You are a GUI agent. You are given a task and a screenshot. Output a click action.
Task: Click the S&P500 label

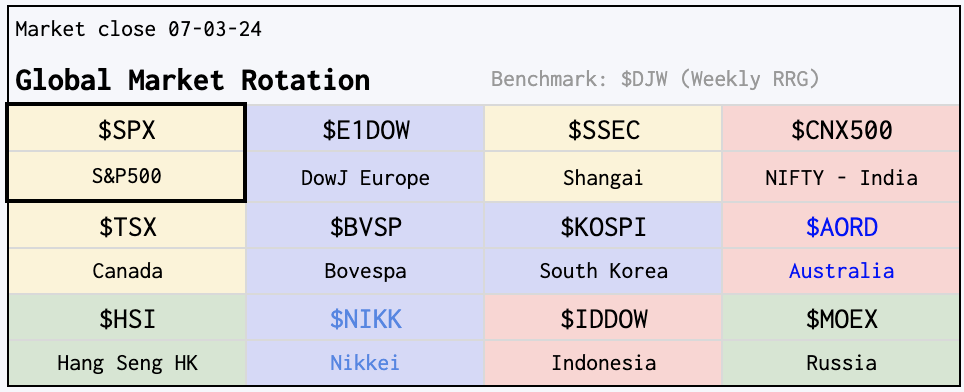click(127, 176)
